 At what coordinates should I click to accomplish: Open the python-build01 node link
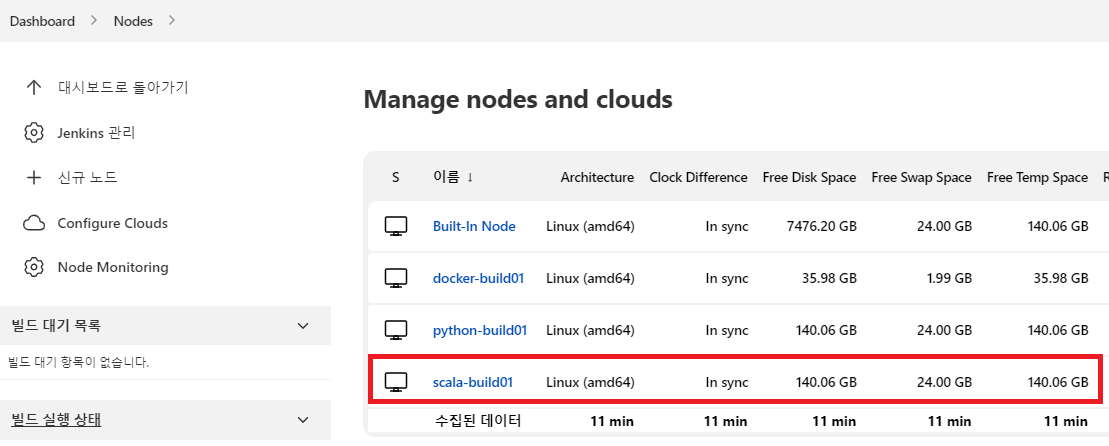pos(480,330)
